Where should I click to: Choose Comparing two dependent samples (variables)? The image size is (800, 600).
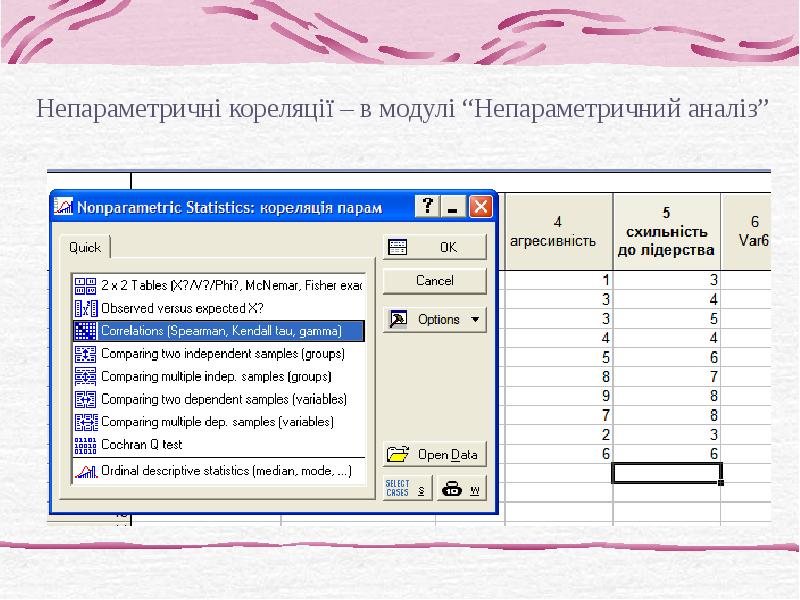[224, 399]
